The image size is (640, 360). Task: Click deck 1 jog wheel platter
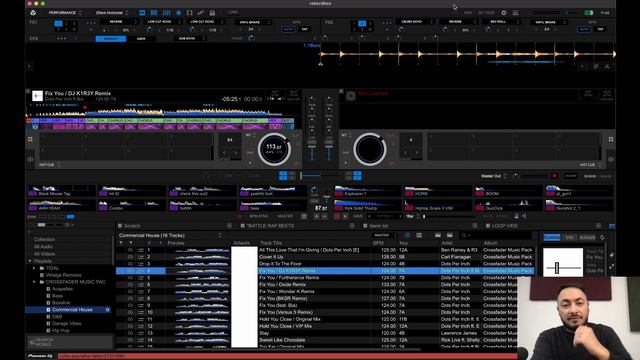click(274, 149)
